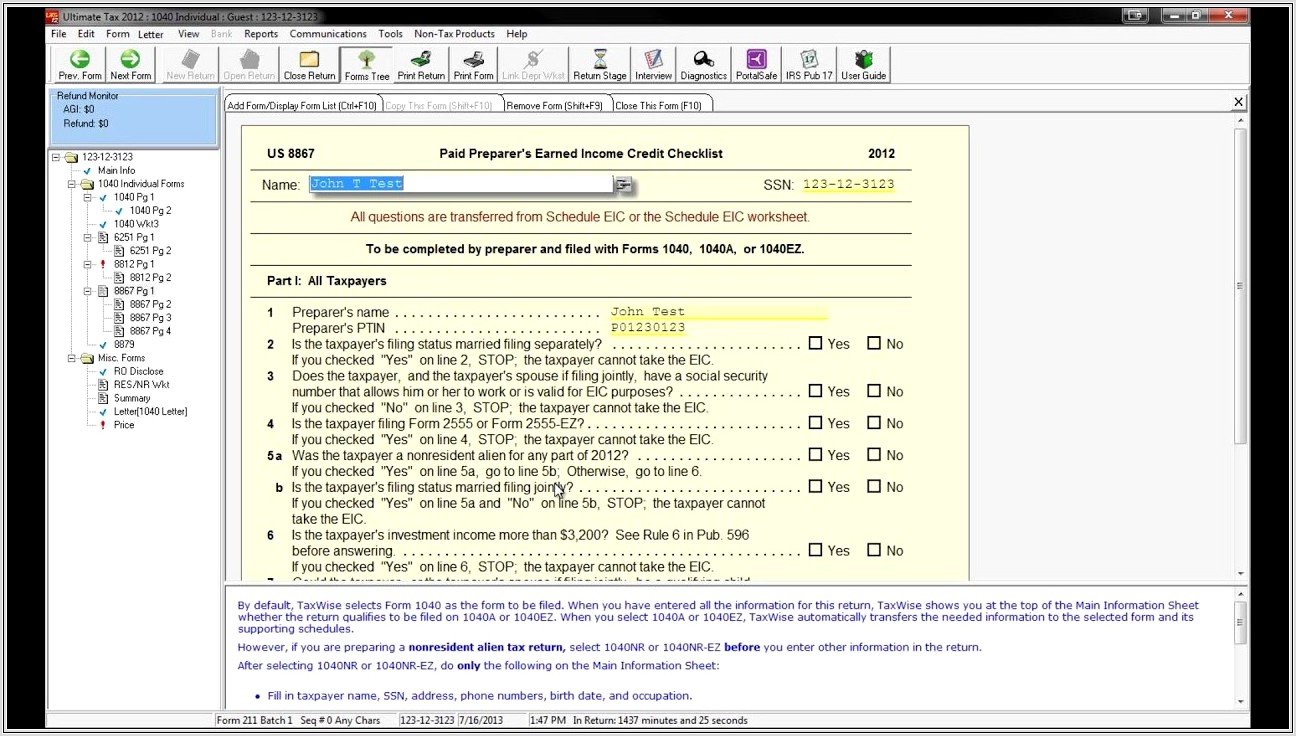1296x736 pixels.
Task: Click the Preparer's name field
Action: point(719,312)
